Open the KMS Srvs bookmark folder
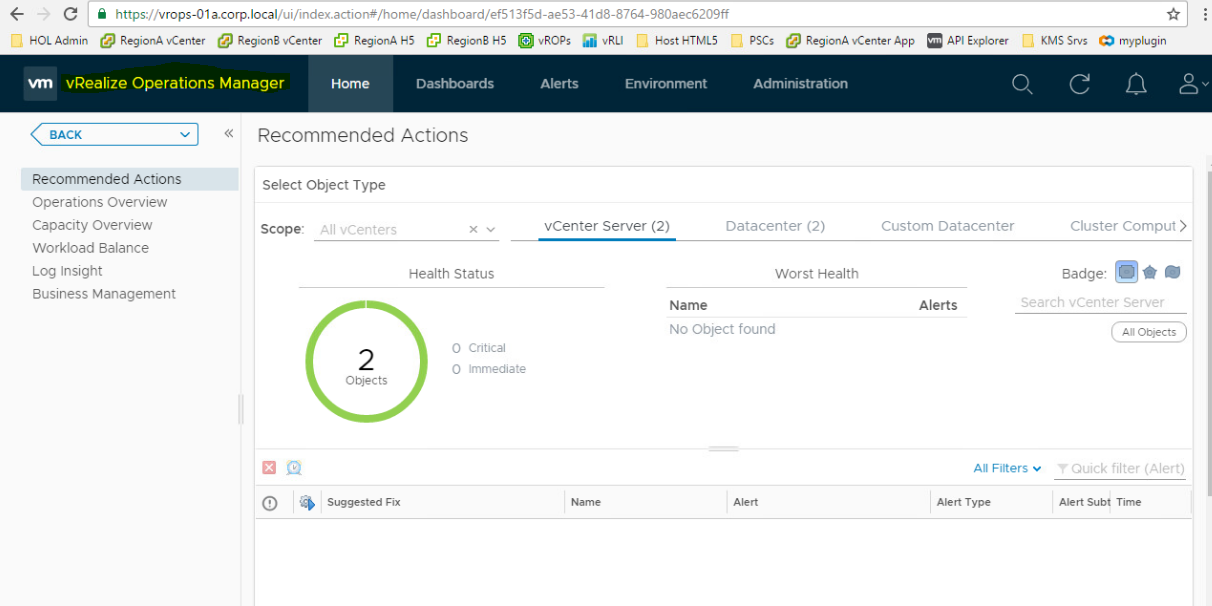Viewport: 1212px width, 606px height. [1054, 41]
